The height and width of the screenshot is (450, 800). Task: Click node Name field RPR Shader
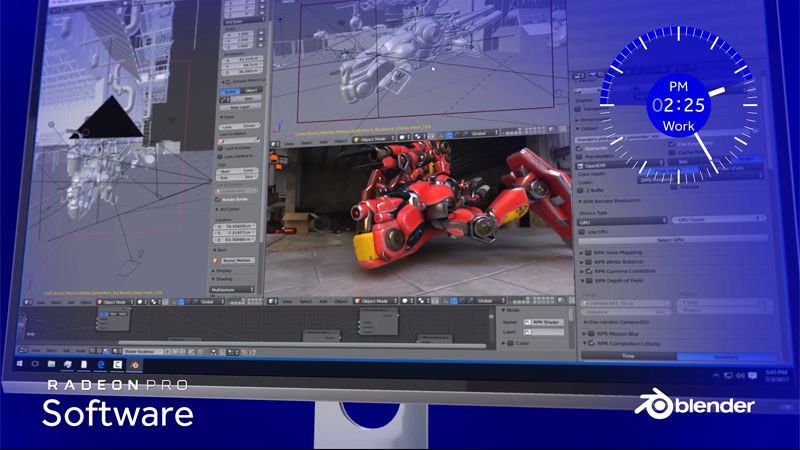[544, 322]
